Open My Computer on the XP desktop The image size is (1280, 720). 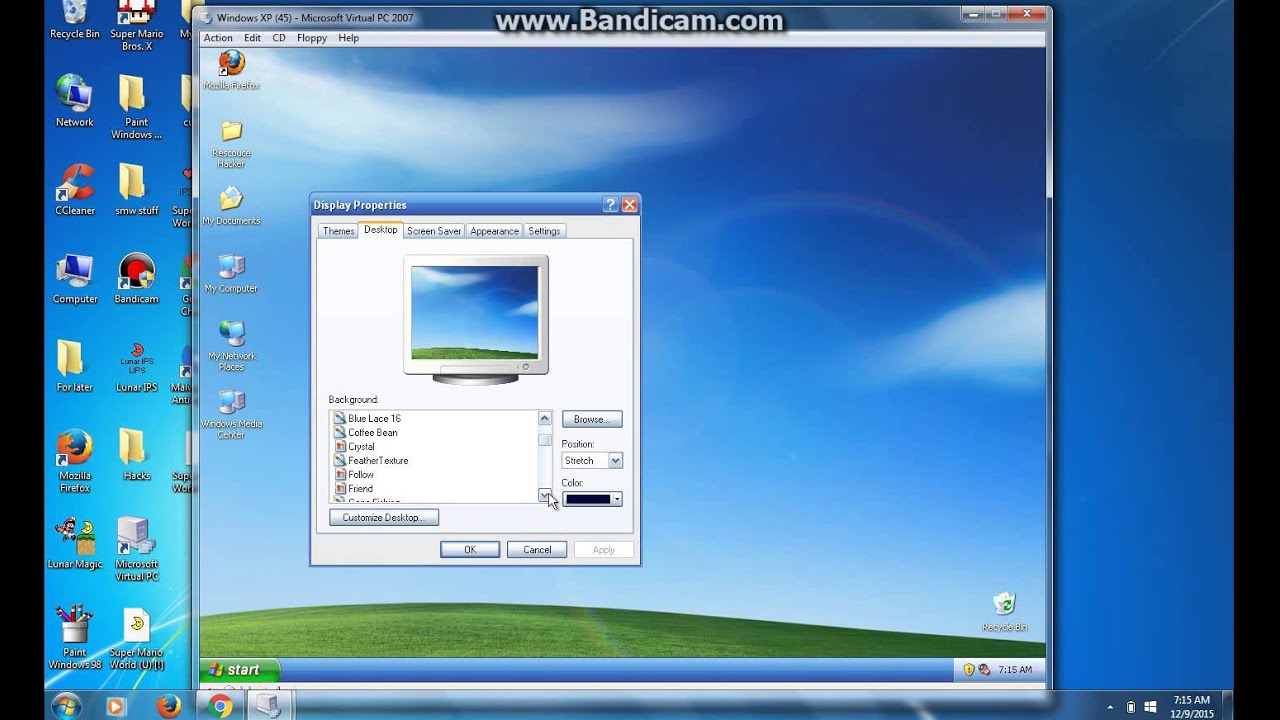[231, 273]
